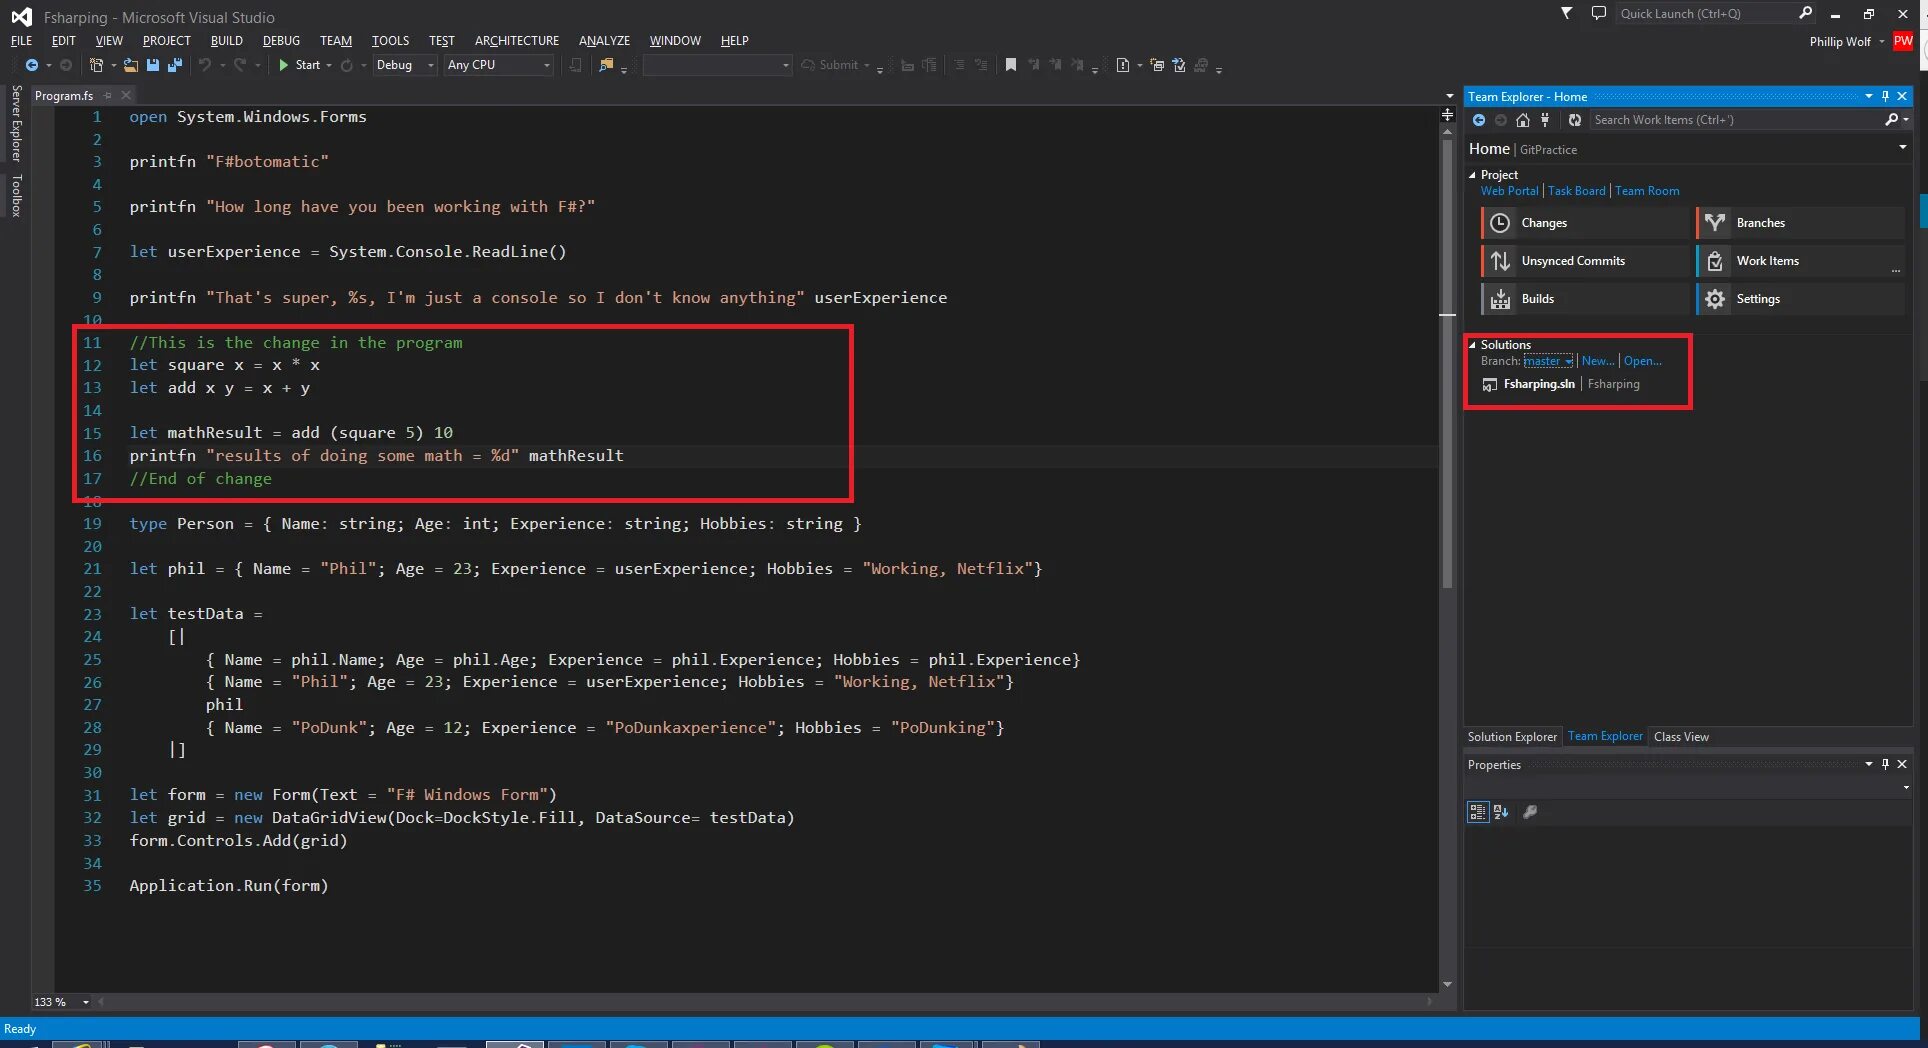The height and width of the screenshot is (1048, 1928).
Task: Click the split editor handle above scrollbar
Action: [1447, 115]
